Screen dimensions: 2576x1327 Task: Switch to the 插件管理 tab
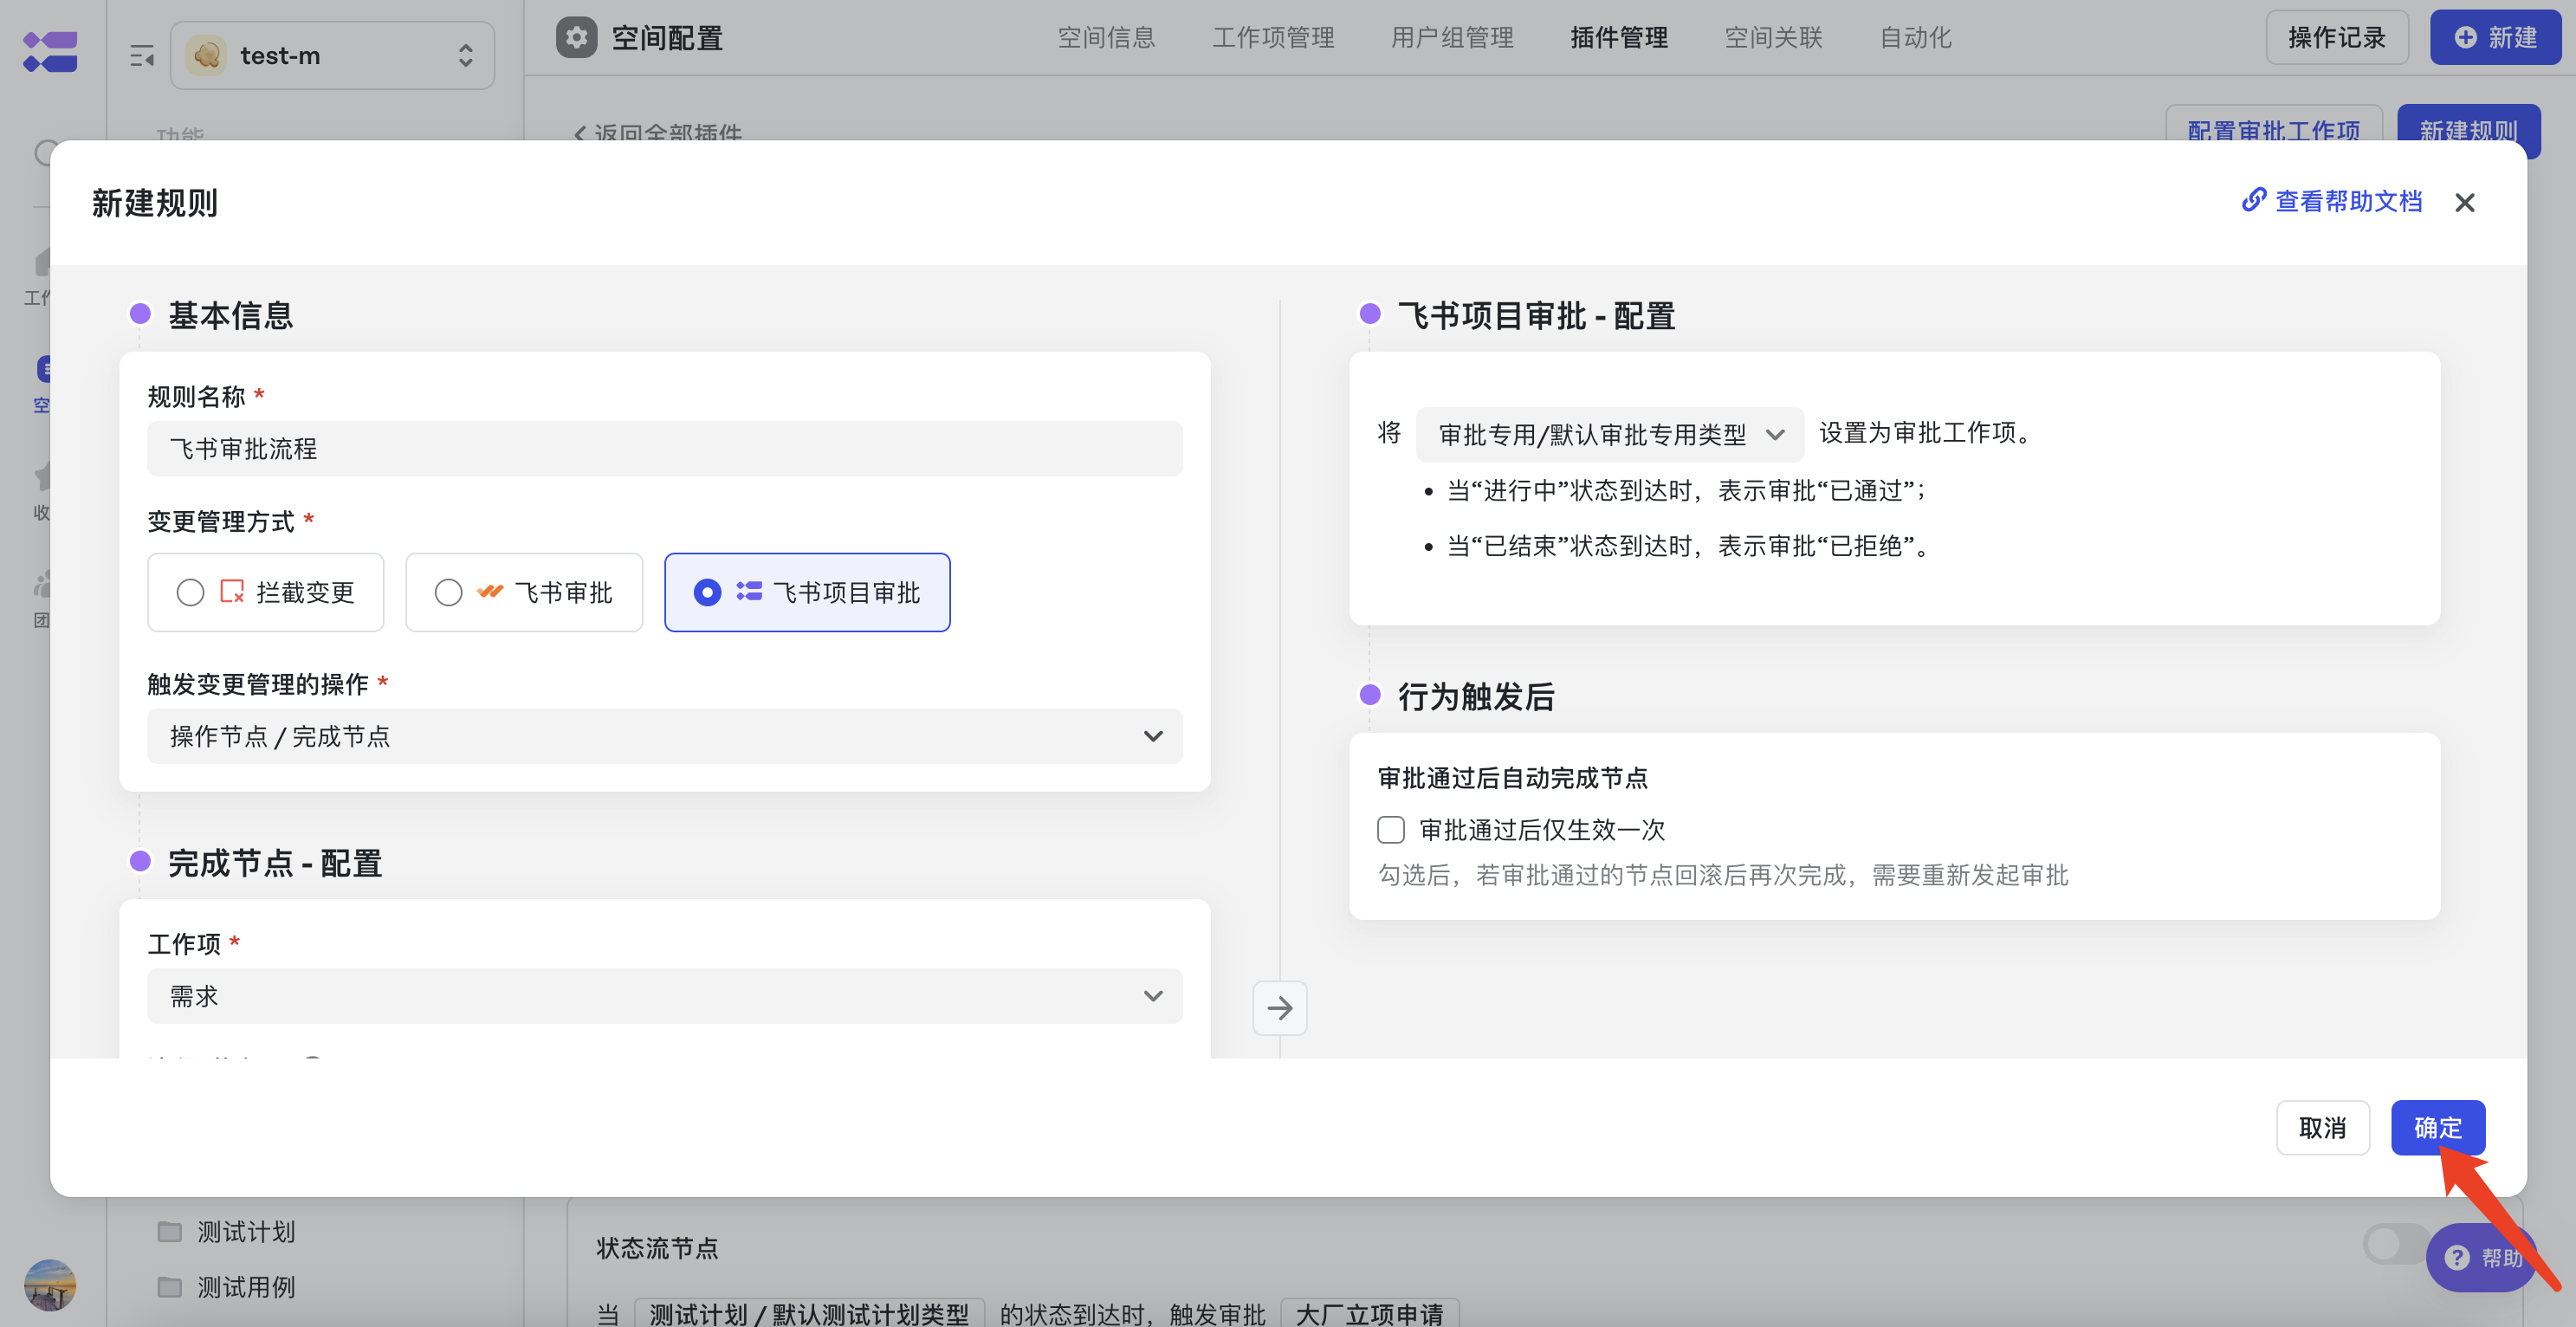pyautogui.click(x=1619, y=38)
